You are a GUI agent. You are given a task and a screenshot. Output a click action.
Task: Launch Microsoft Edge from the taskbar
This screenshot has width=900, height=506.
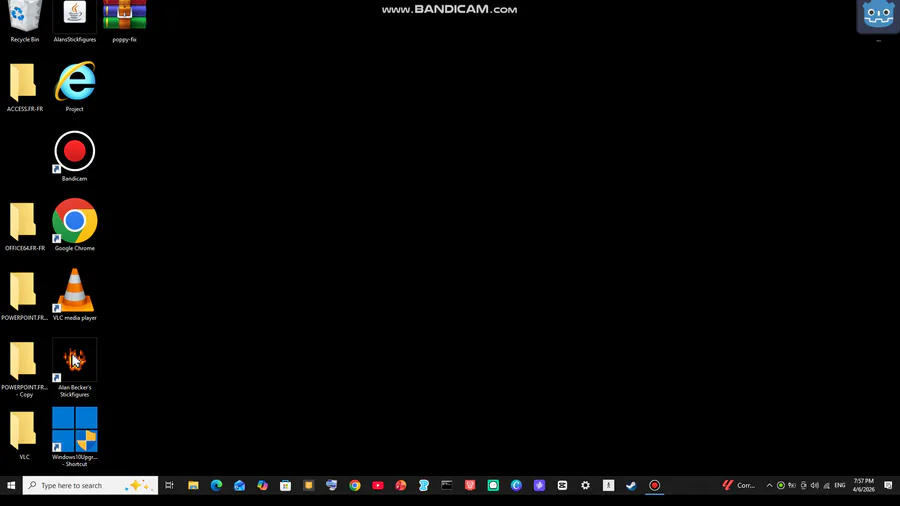click(216, 485)
